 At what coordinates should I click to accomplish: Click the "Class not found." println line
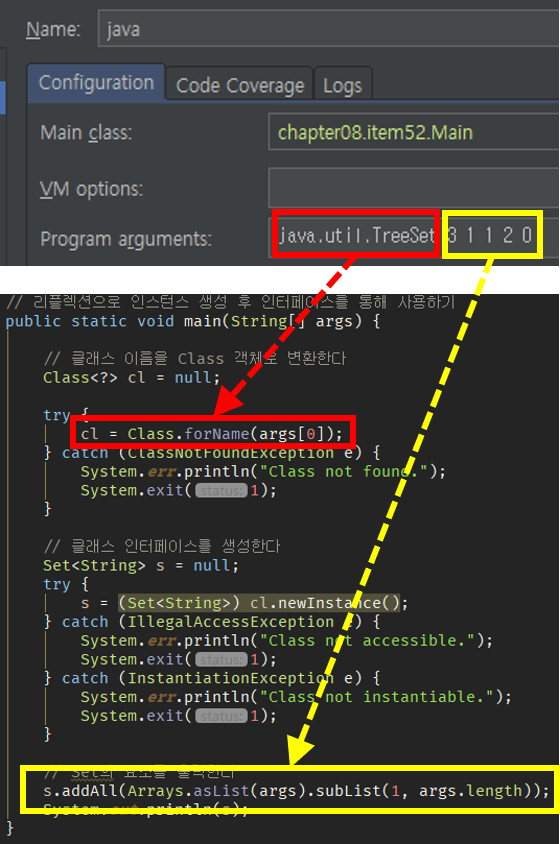click(x=263, y=472)
